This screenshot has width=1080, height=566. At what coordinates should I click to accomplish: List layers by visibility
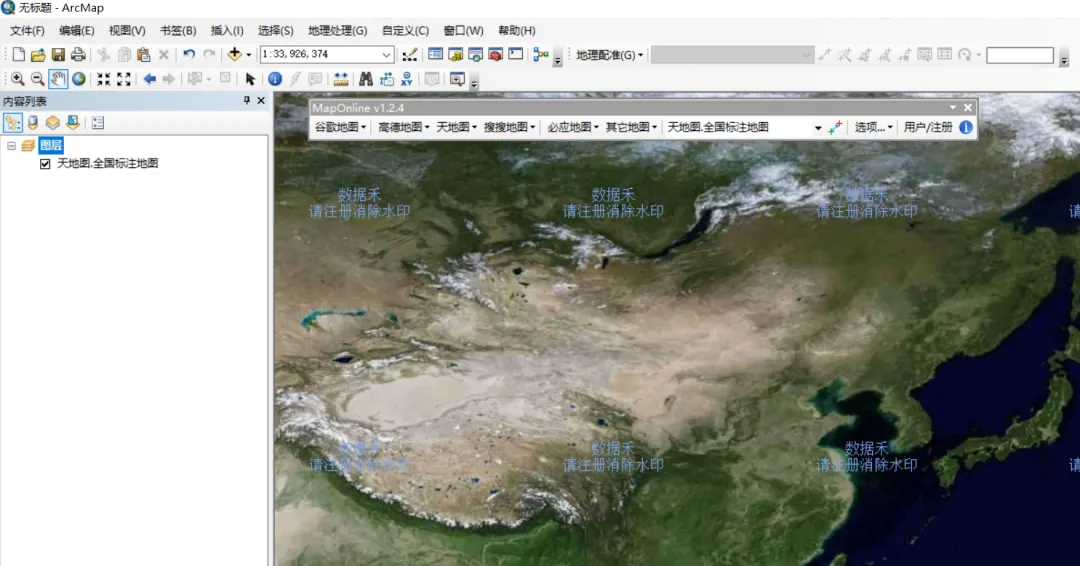click(52, 123)
